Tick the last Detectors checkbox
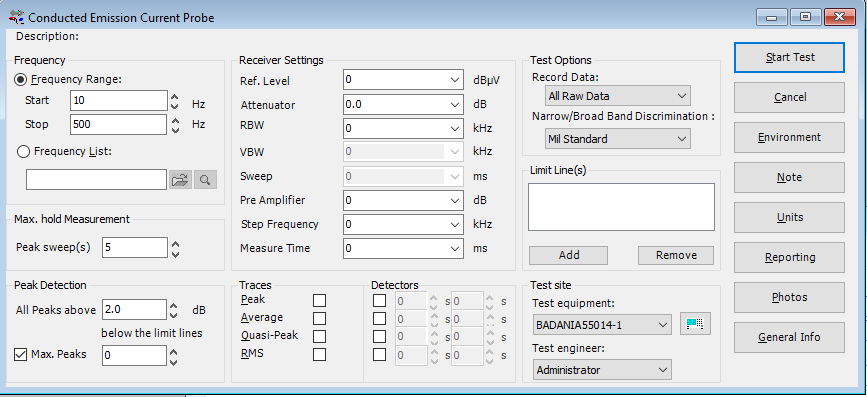Image resolution: width=867 pixels, height=397 pixels. [x=379, y=354]
